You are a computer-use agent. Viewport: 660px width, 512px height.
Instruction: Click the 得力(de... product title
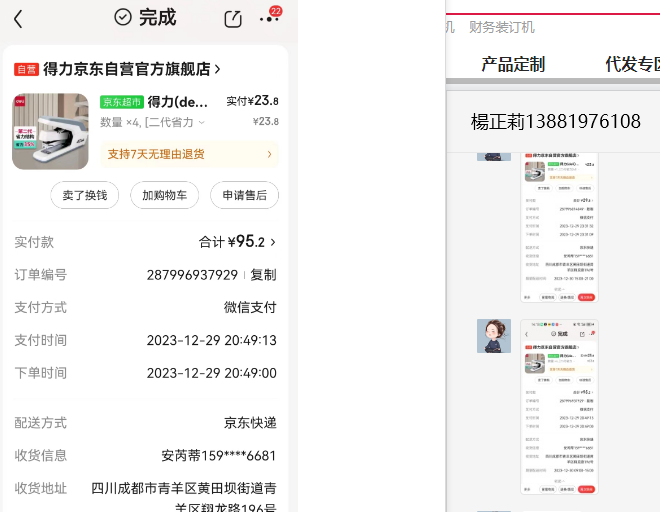177,102
